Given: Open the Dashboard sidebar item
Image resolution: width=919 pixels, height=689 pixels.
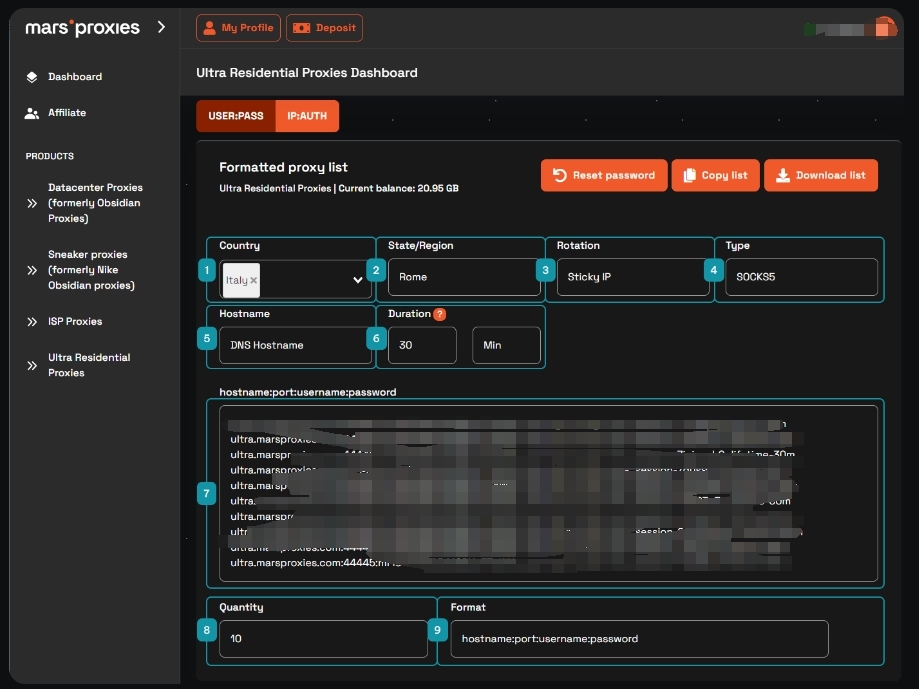Looking at the screenshot, I should click(x=75, y=77).
